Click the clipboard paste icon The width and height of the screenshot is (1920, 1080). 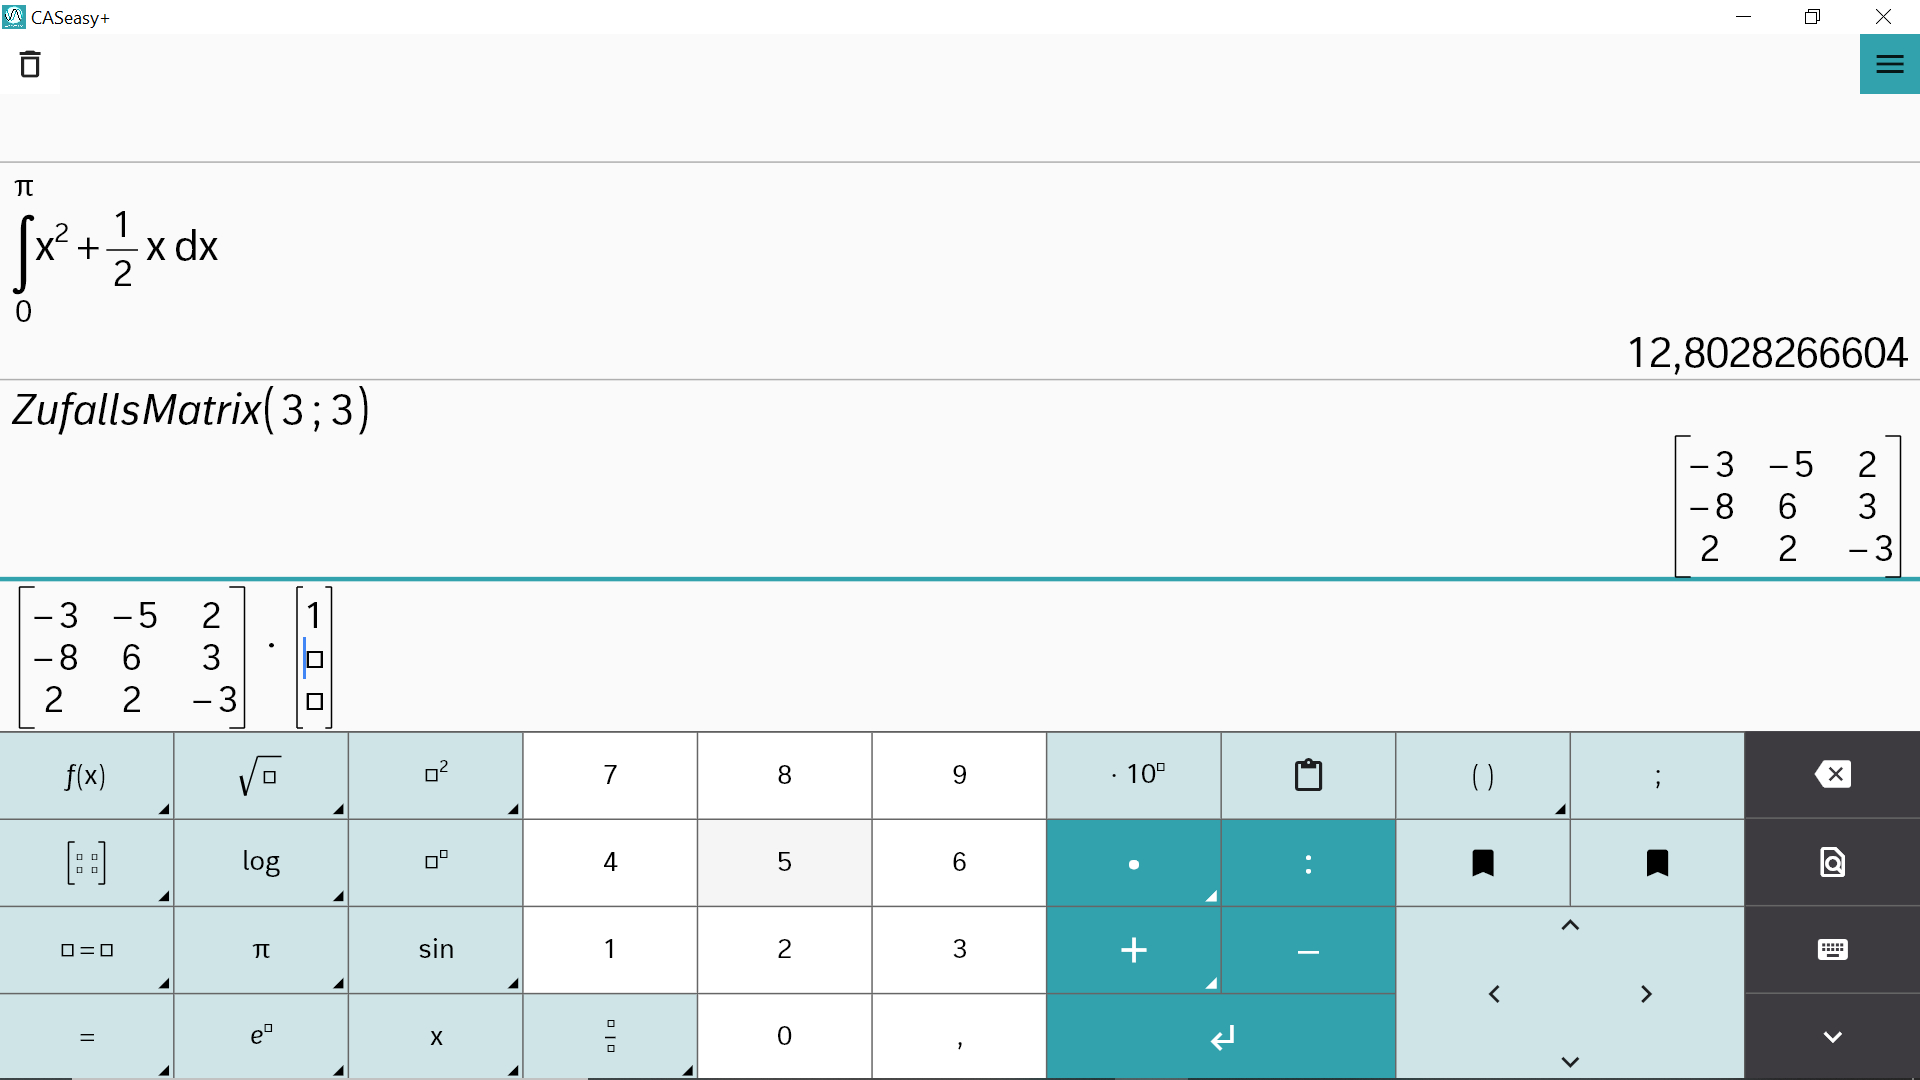[x=1308, y=775]
